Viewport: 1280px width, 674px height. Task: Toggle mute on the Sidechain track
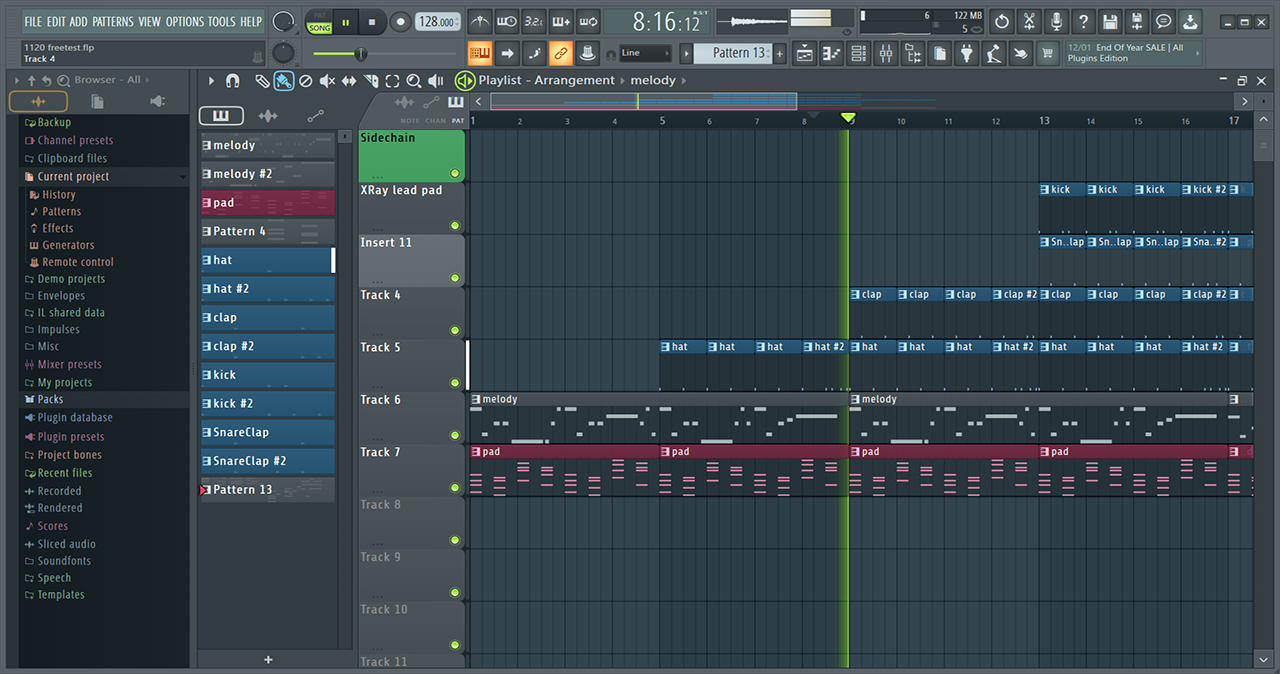pos(455,173)
